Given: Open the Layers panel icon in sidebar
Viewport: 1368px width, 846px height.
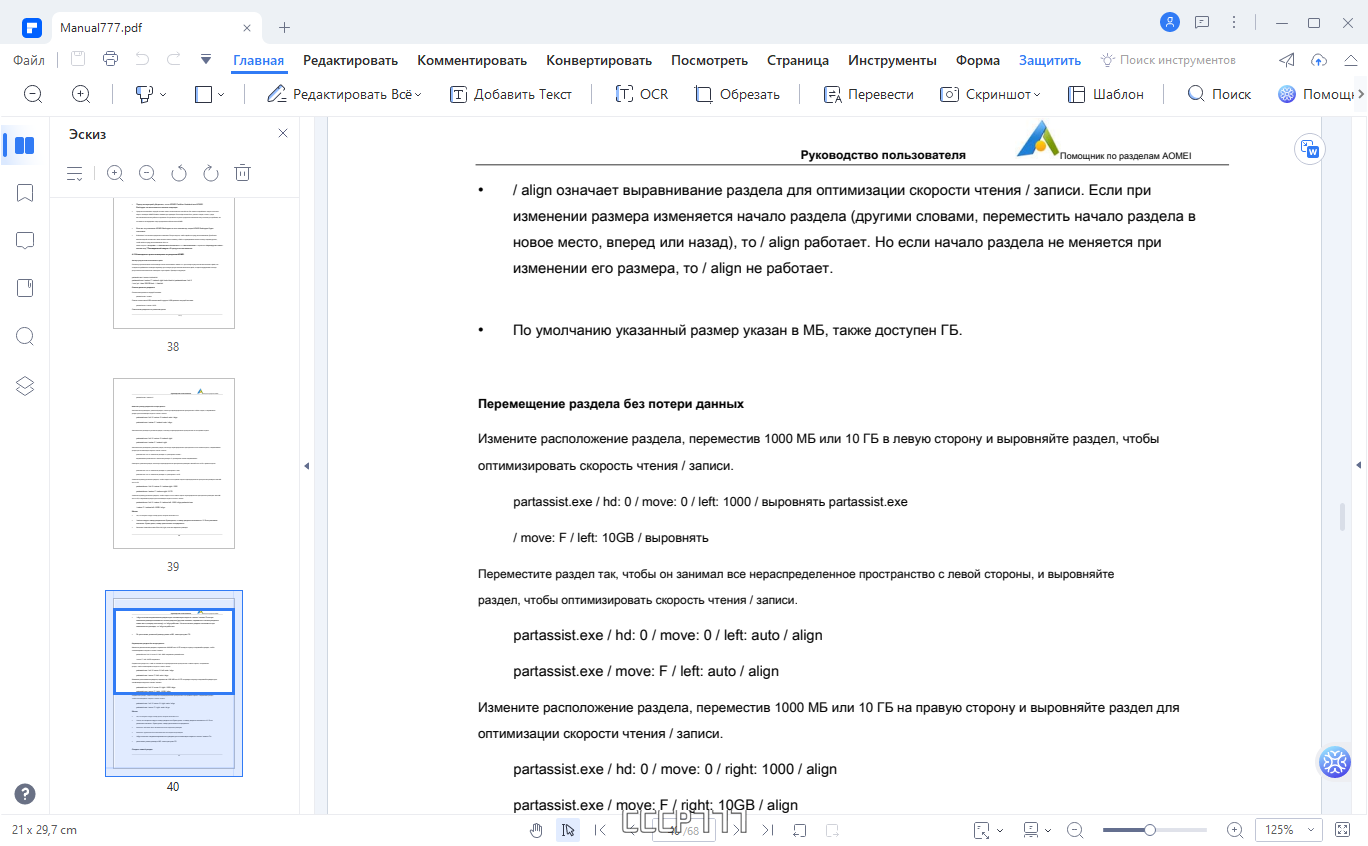Looking at the screenshot, I should click(x=25, y=386).
